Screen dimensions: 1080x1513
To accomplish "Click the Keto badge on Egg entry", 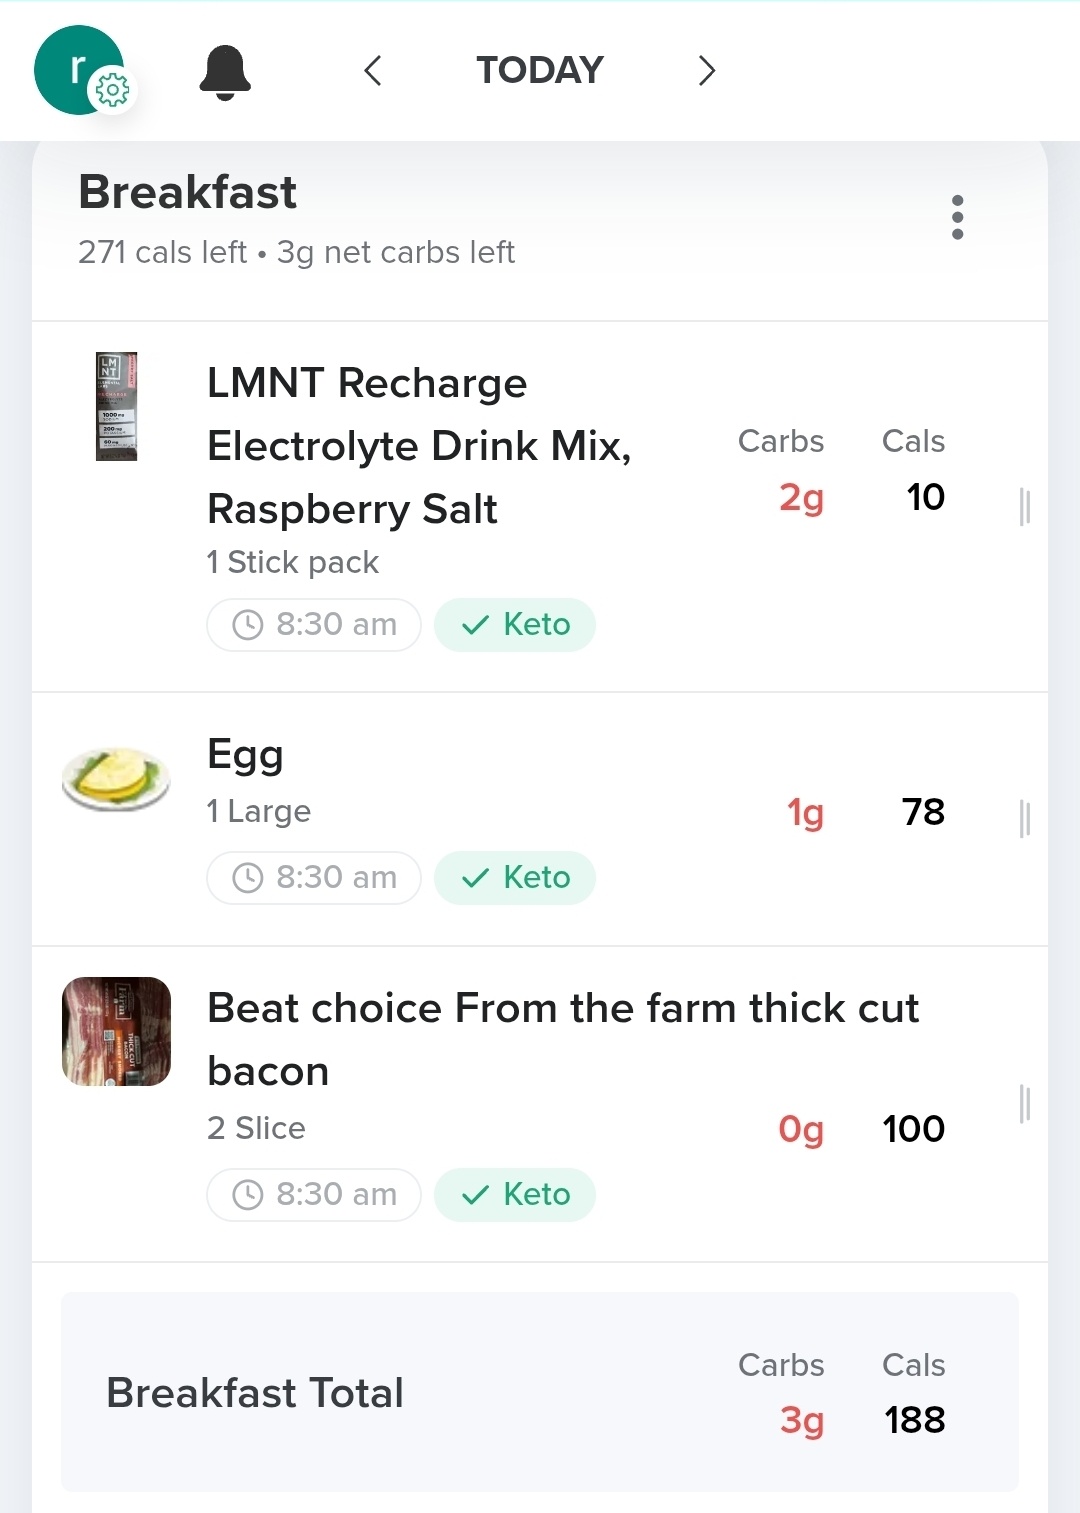I will tap(515, 878).
